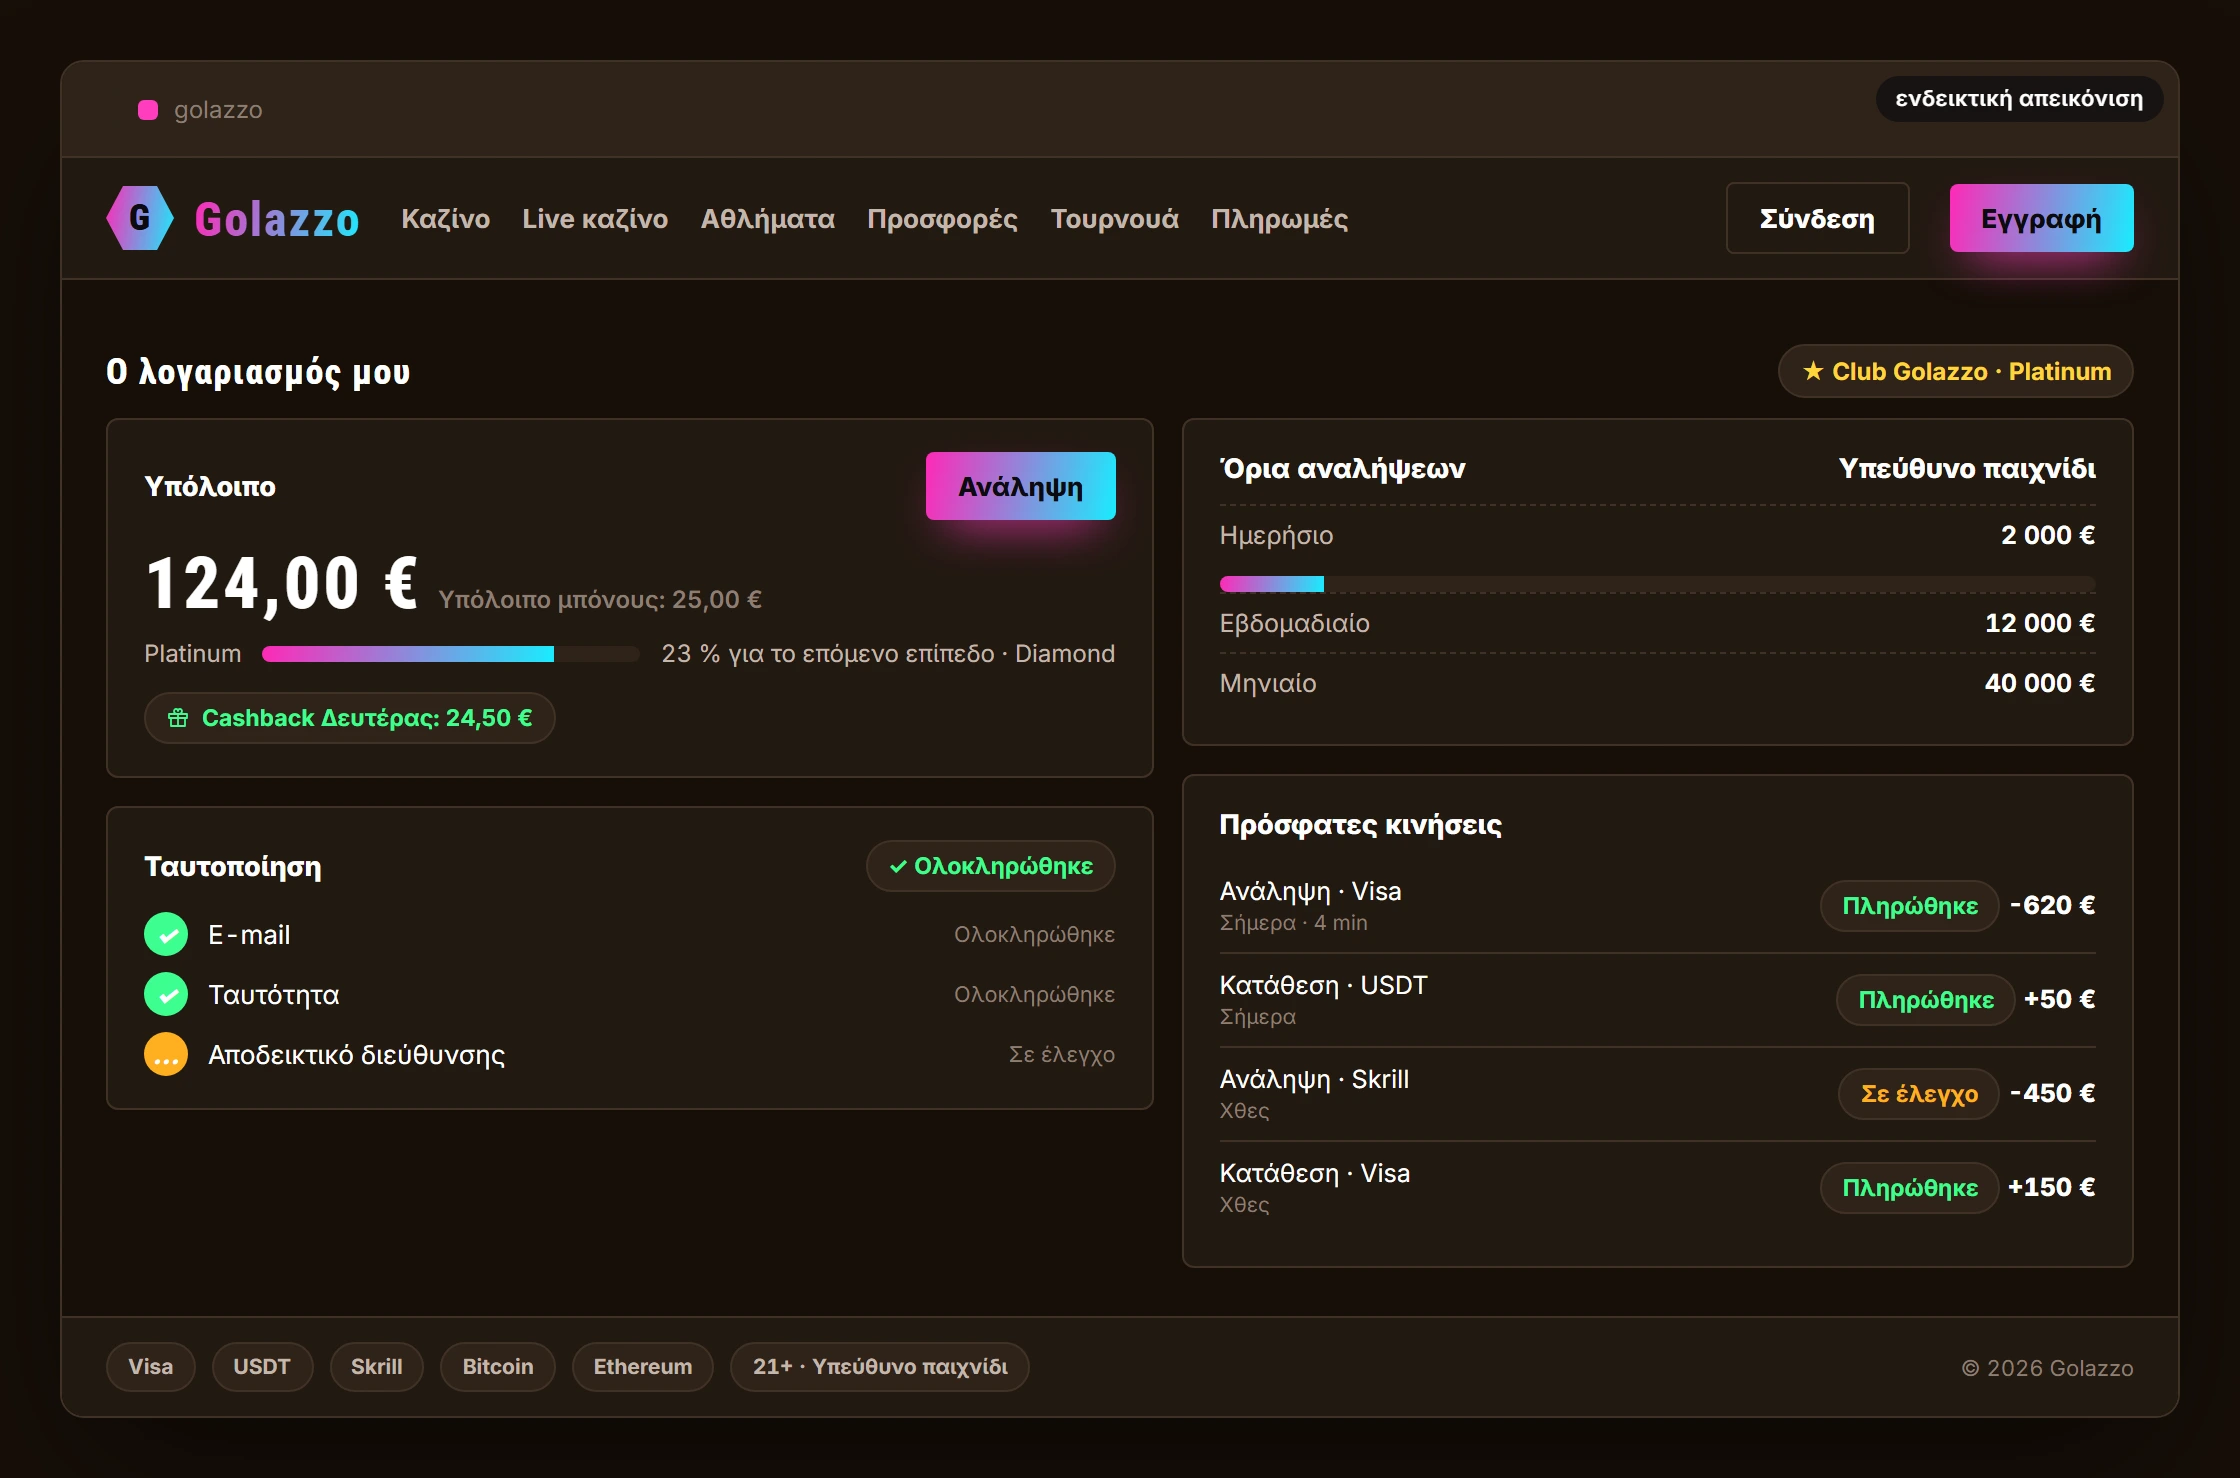
Task: Click the pink square favicon beside golazzo
Action: pos(148,110)
